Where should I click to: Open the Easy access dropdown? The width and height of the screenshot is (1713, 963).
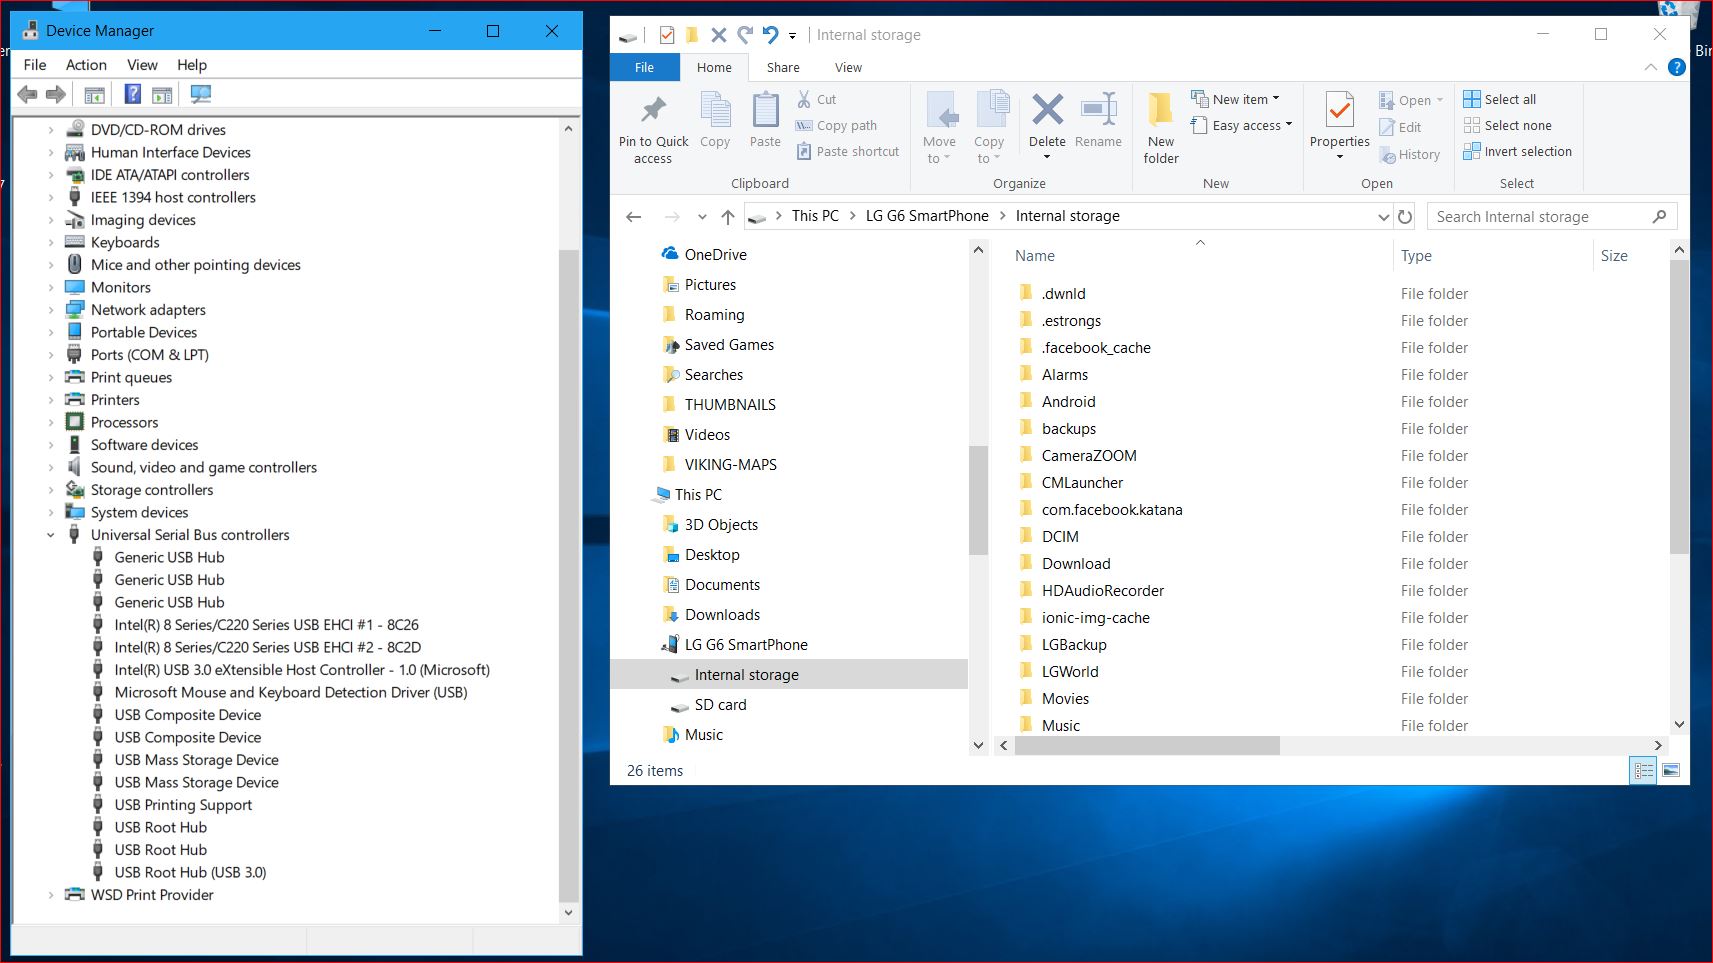pos(1241,125)
